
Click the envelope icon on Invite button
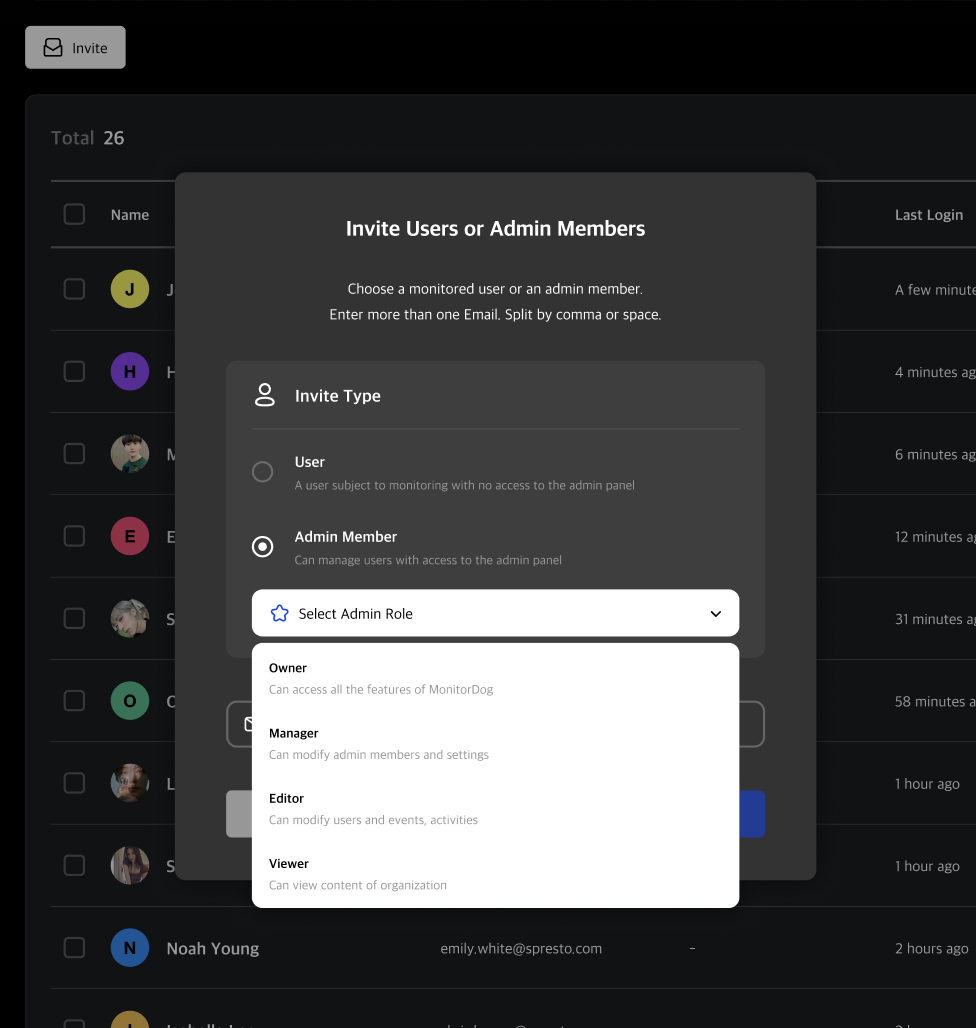[52, 48]
